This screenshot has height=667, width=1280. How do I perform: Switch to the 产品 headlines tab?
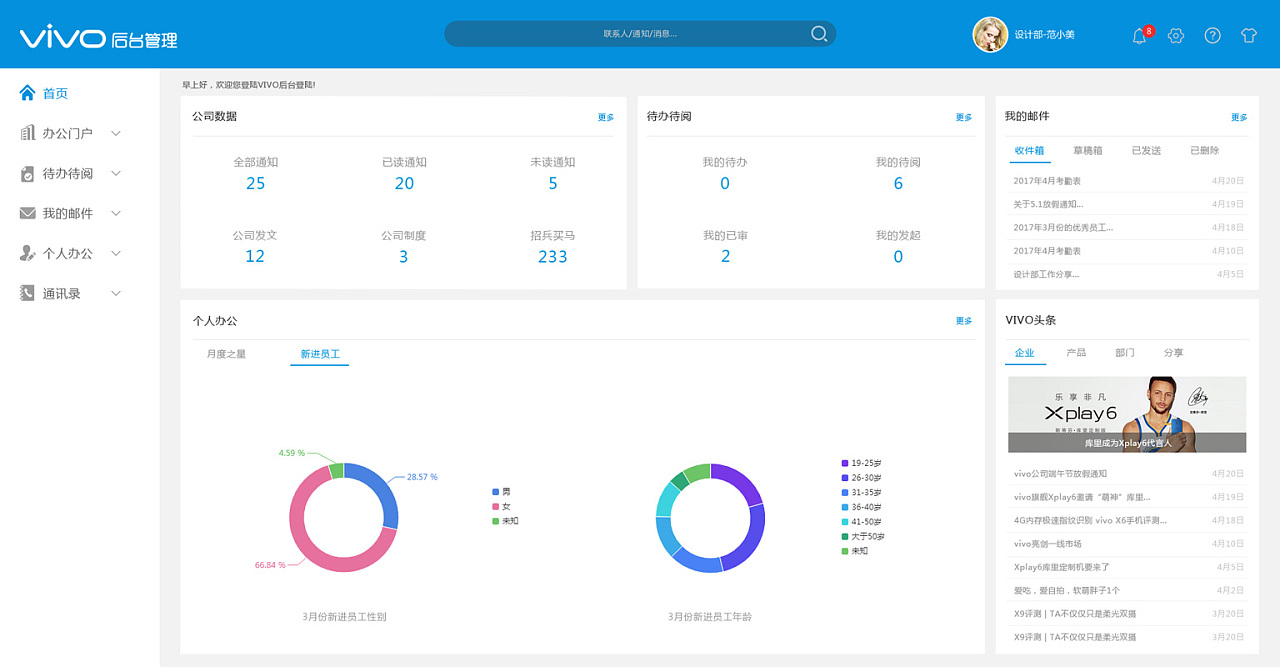1076,353
